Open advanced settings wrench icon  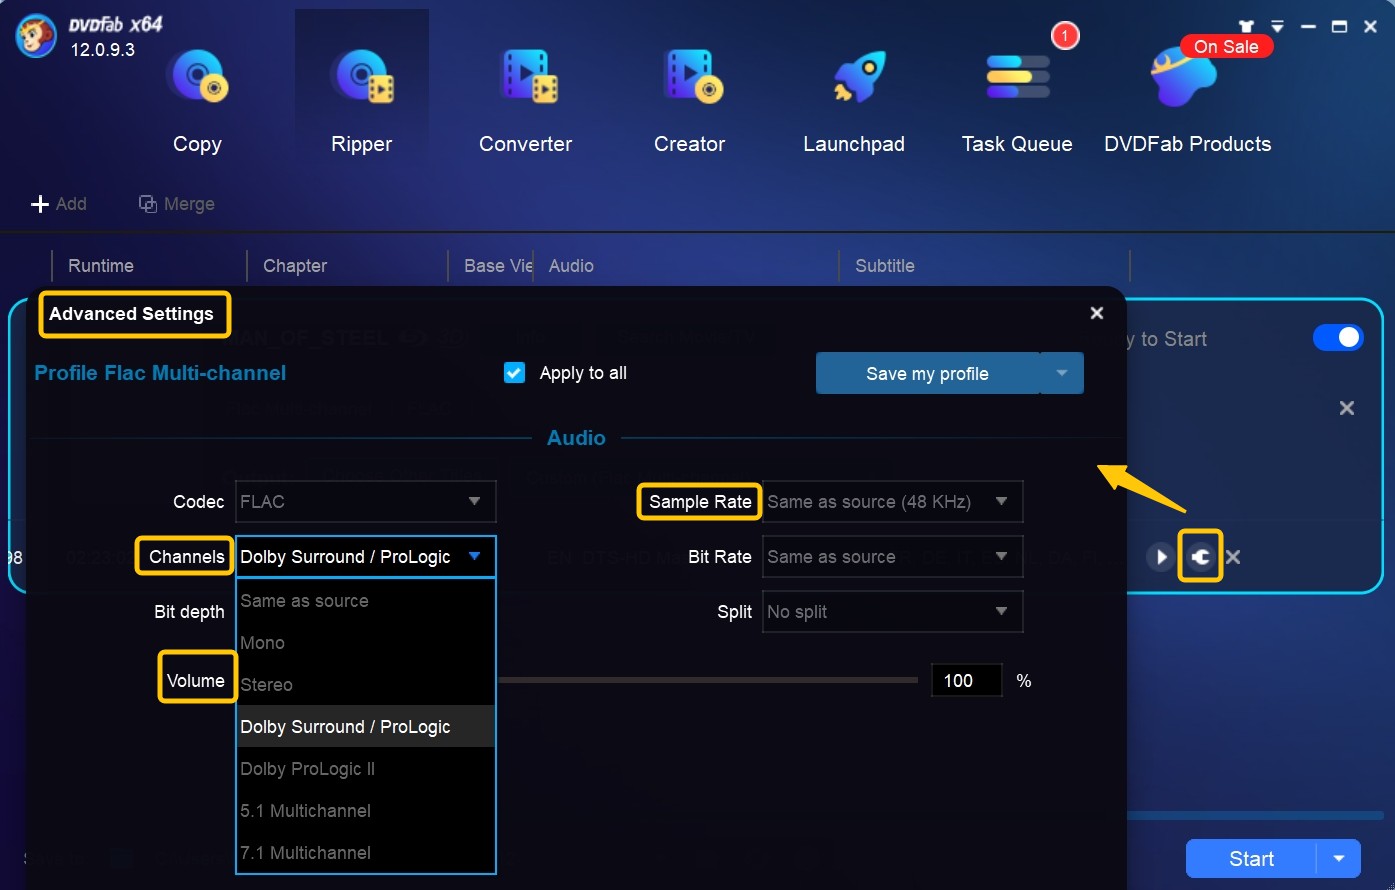pos(1201,557)
